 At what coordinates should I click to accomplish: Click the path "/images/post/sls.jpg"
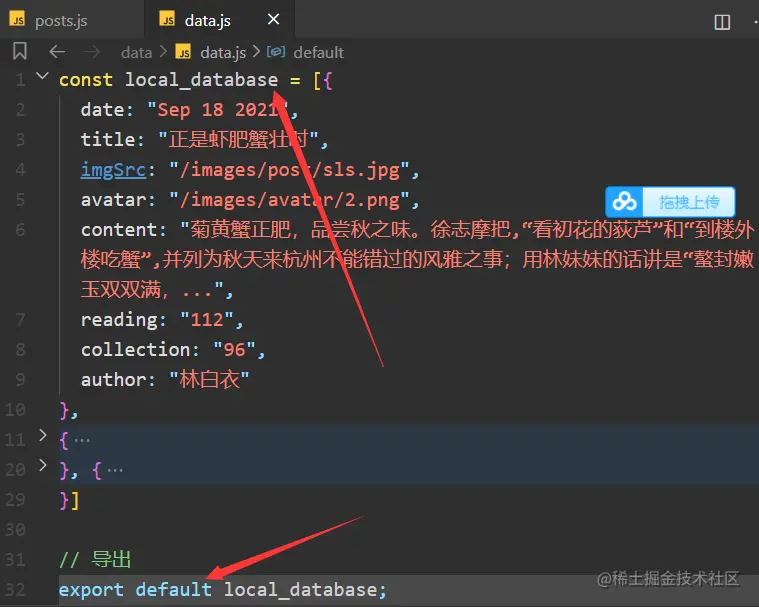pos(289,170)
